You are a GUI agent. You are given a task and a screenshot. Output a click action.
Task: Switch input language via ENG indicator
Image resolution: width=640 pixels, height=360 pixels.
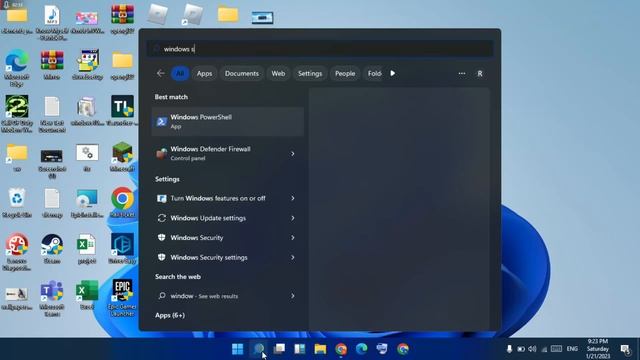572,349
